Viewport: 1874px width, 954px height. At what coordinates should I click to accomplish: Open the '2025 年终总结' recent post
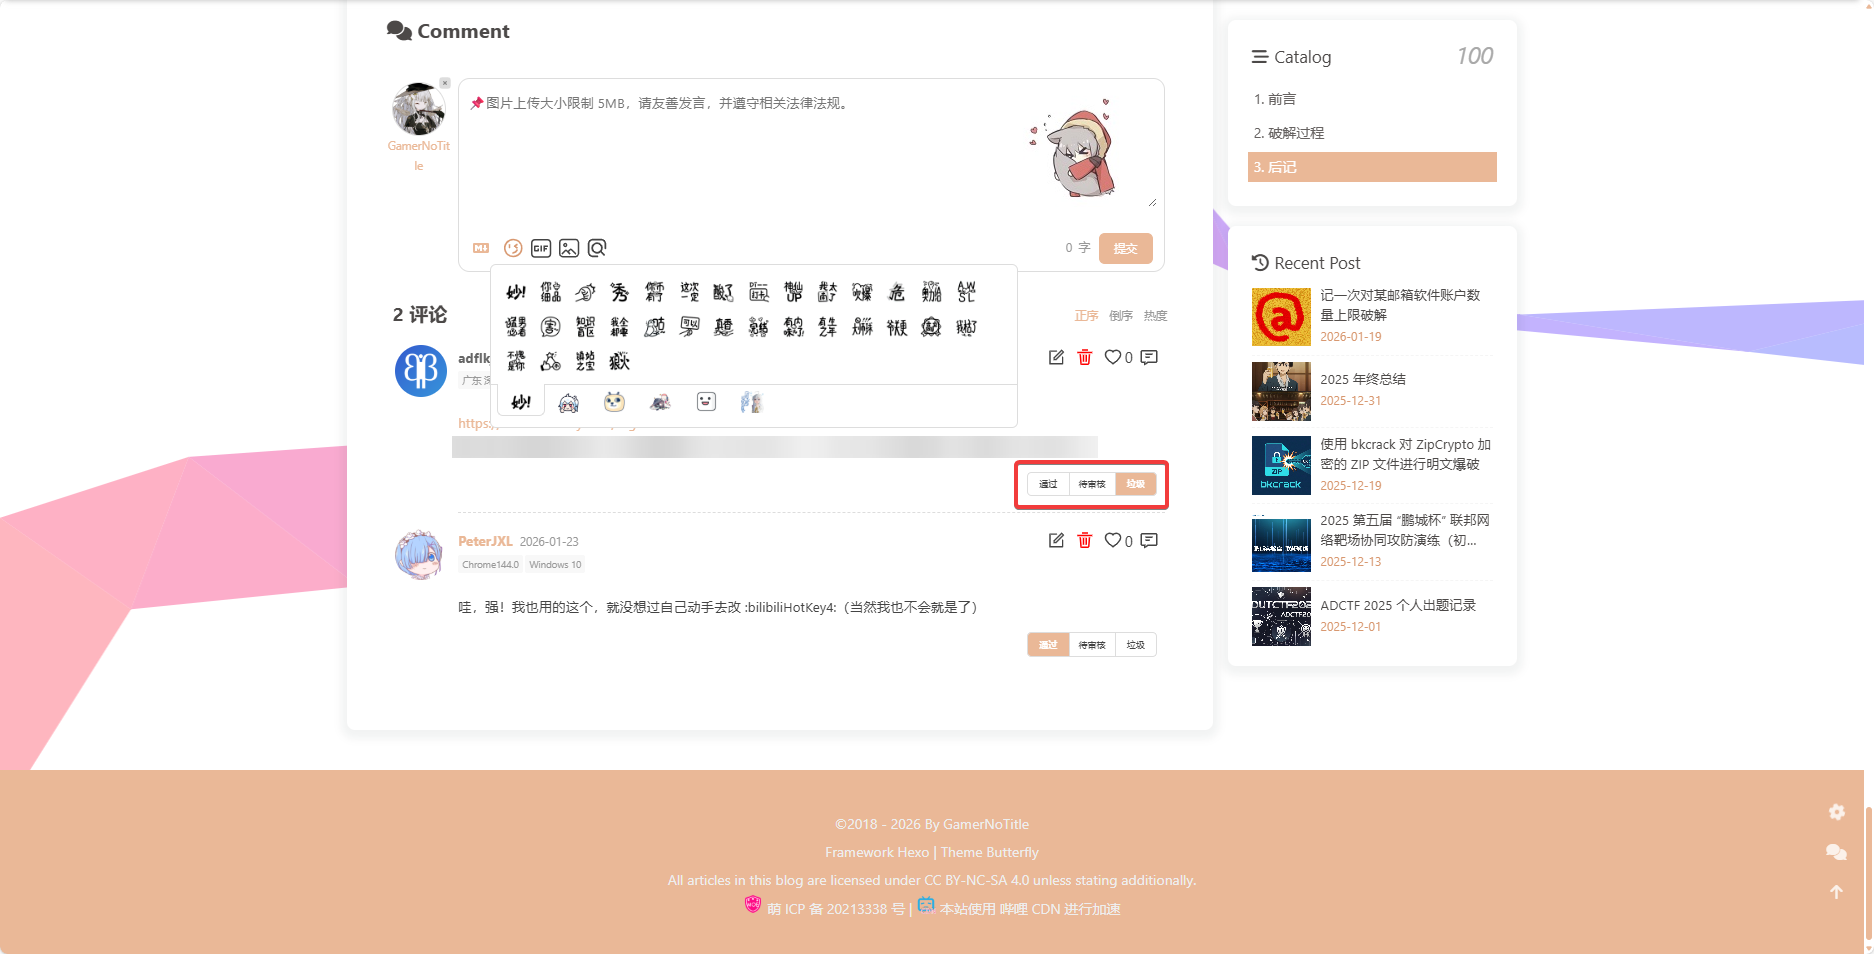(1362, 379)
